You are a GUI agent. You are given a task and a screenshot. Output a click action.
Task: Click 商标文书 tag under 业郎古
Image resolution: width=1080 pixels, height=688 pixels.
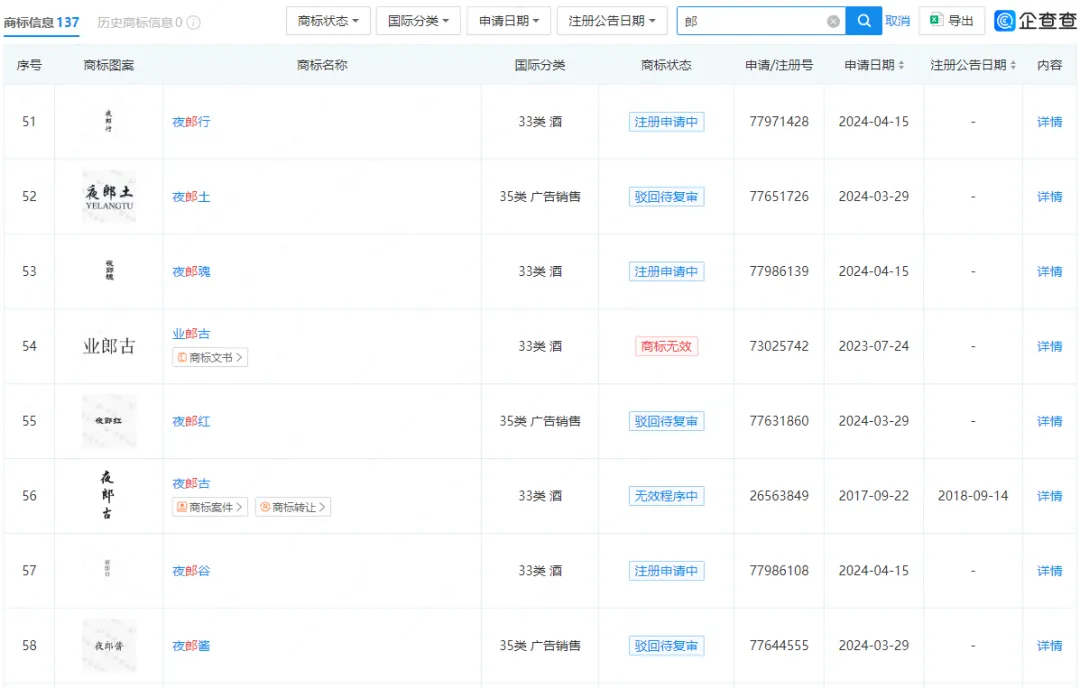click(x=210, y=357)
